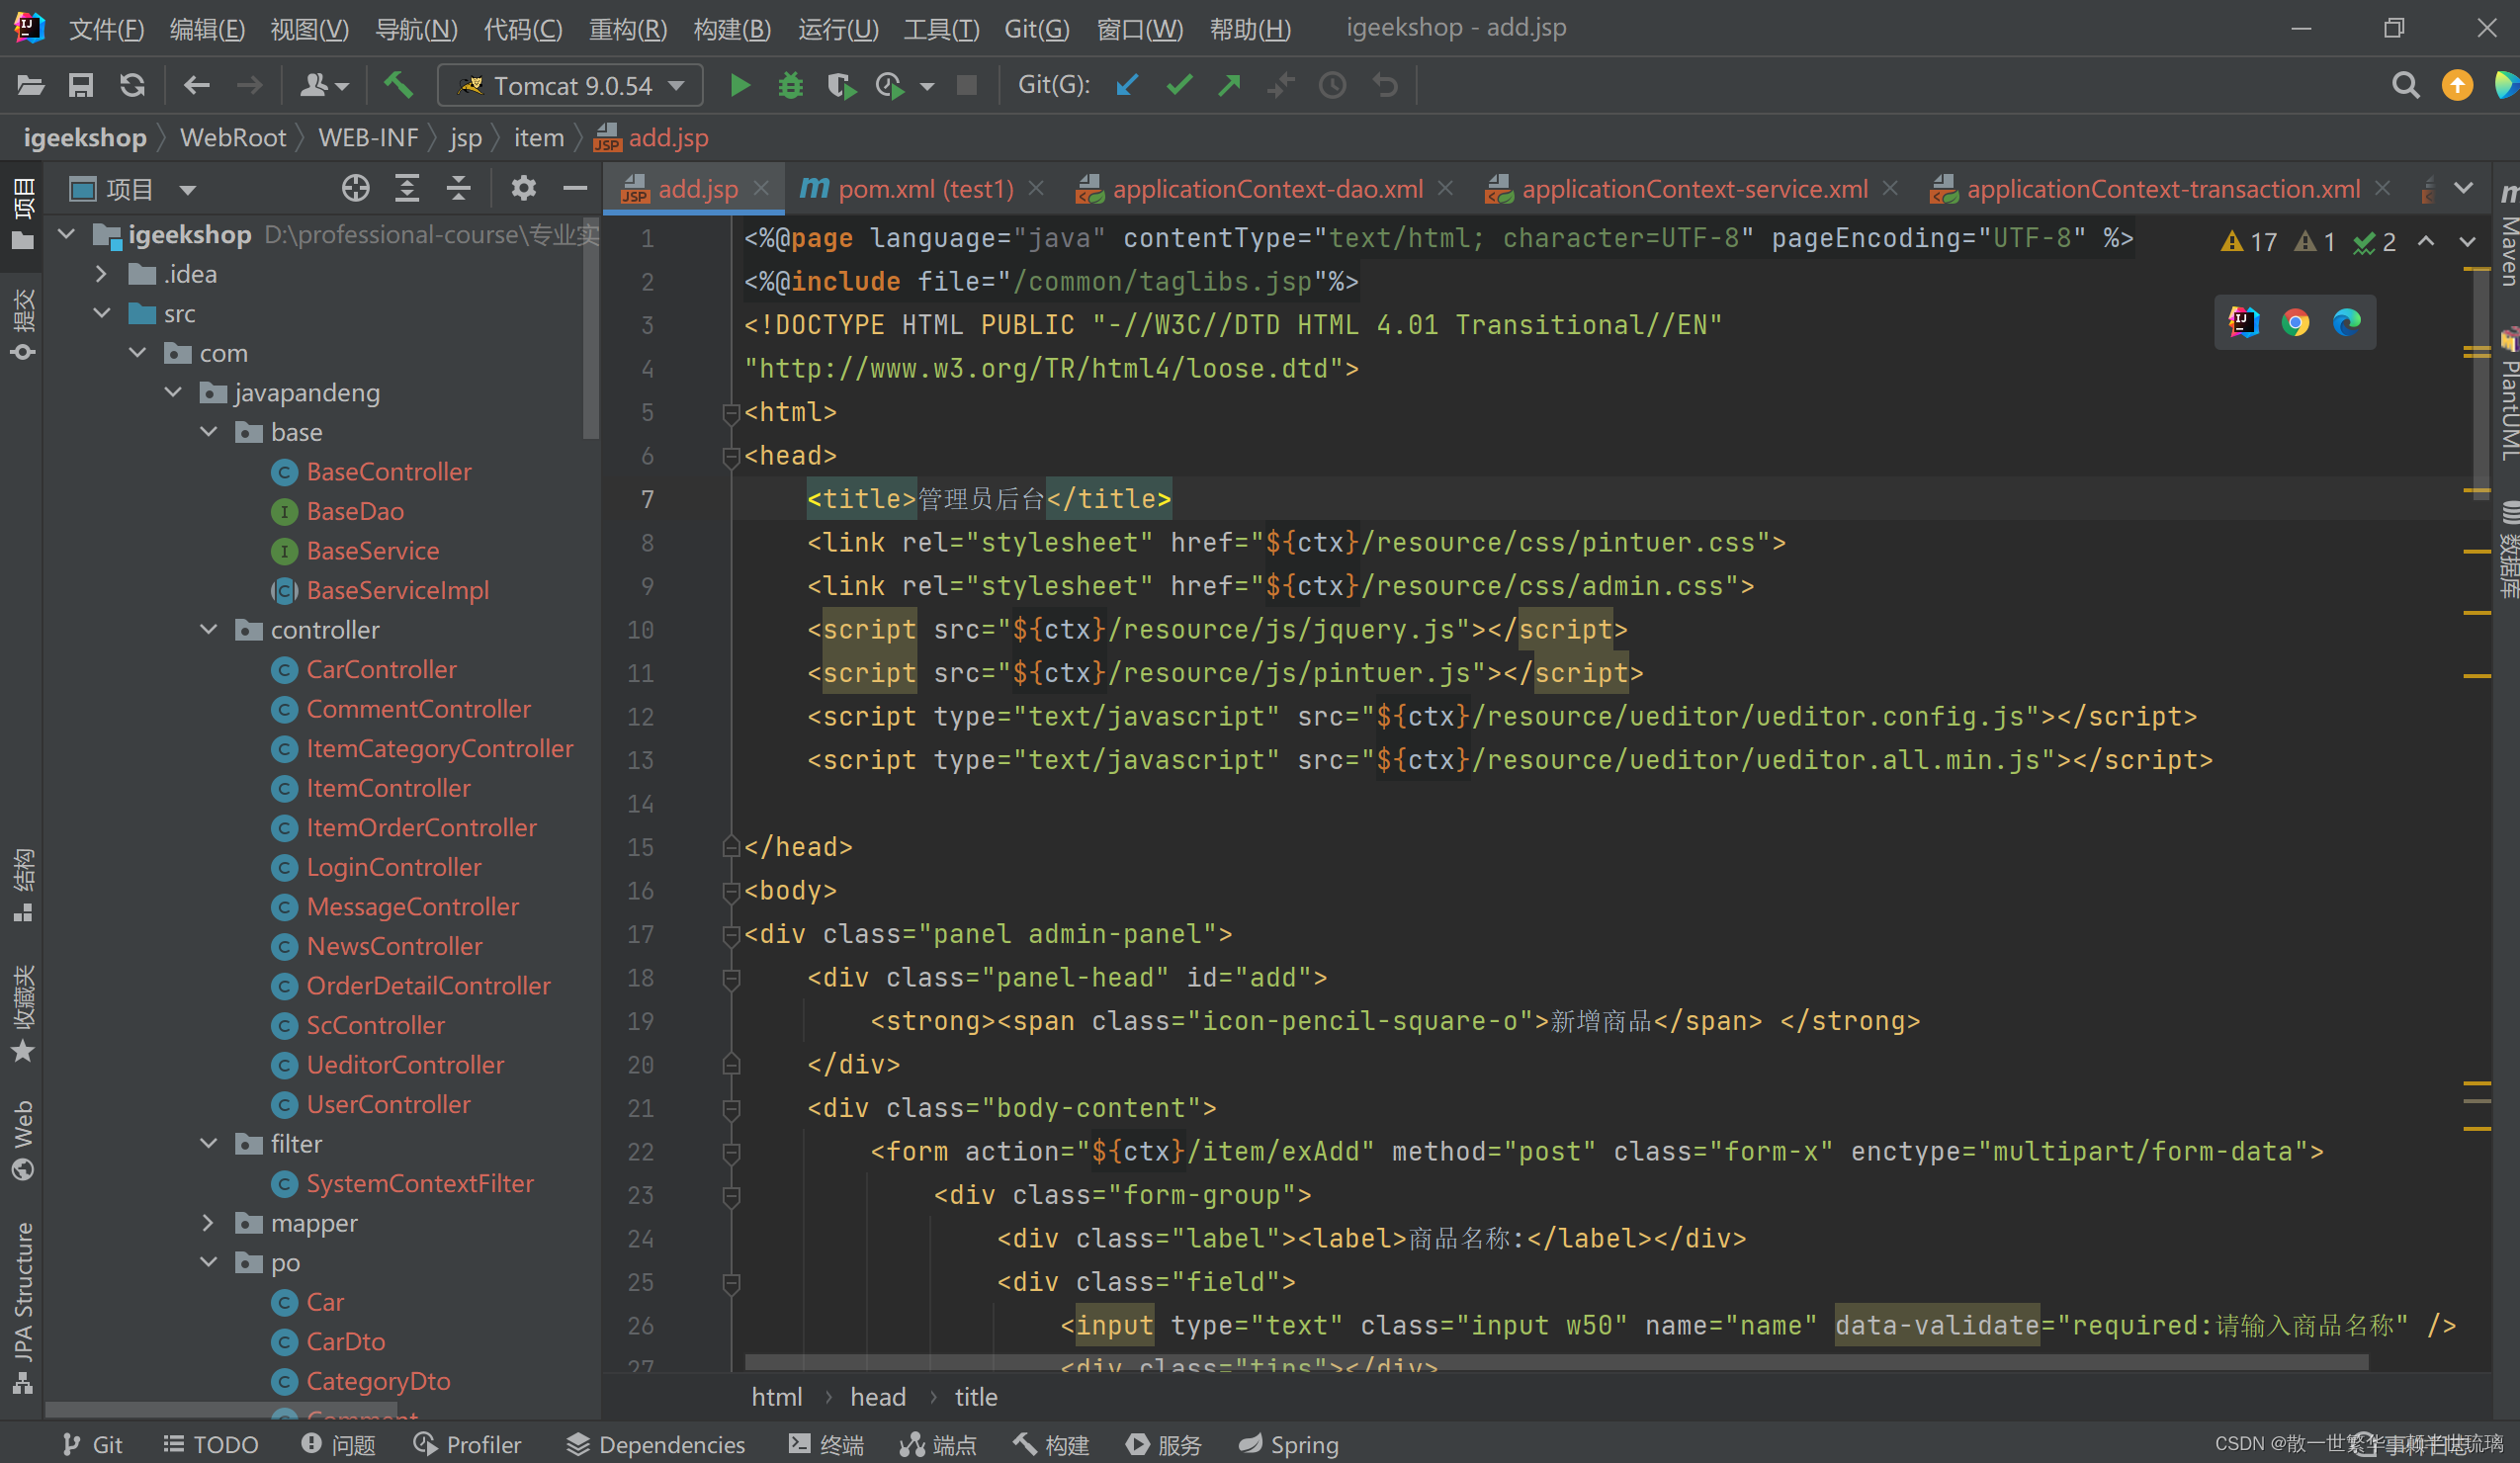Collapse all tree nodes in the project panel
This screenshot has width=2520, height=1463.
pyautogui.click(x=459, y=188)
